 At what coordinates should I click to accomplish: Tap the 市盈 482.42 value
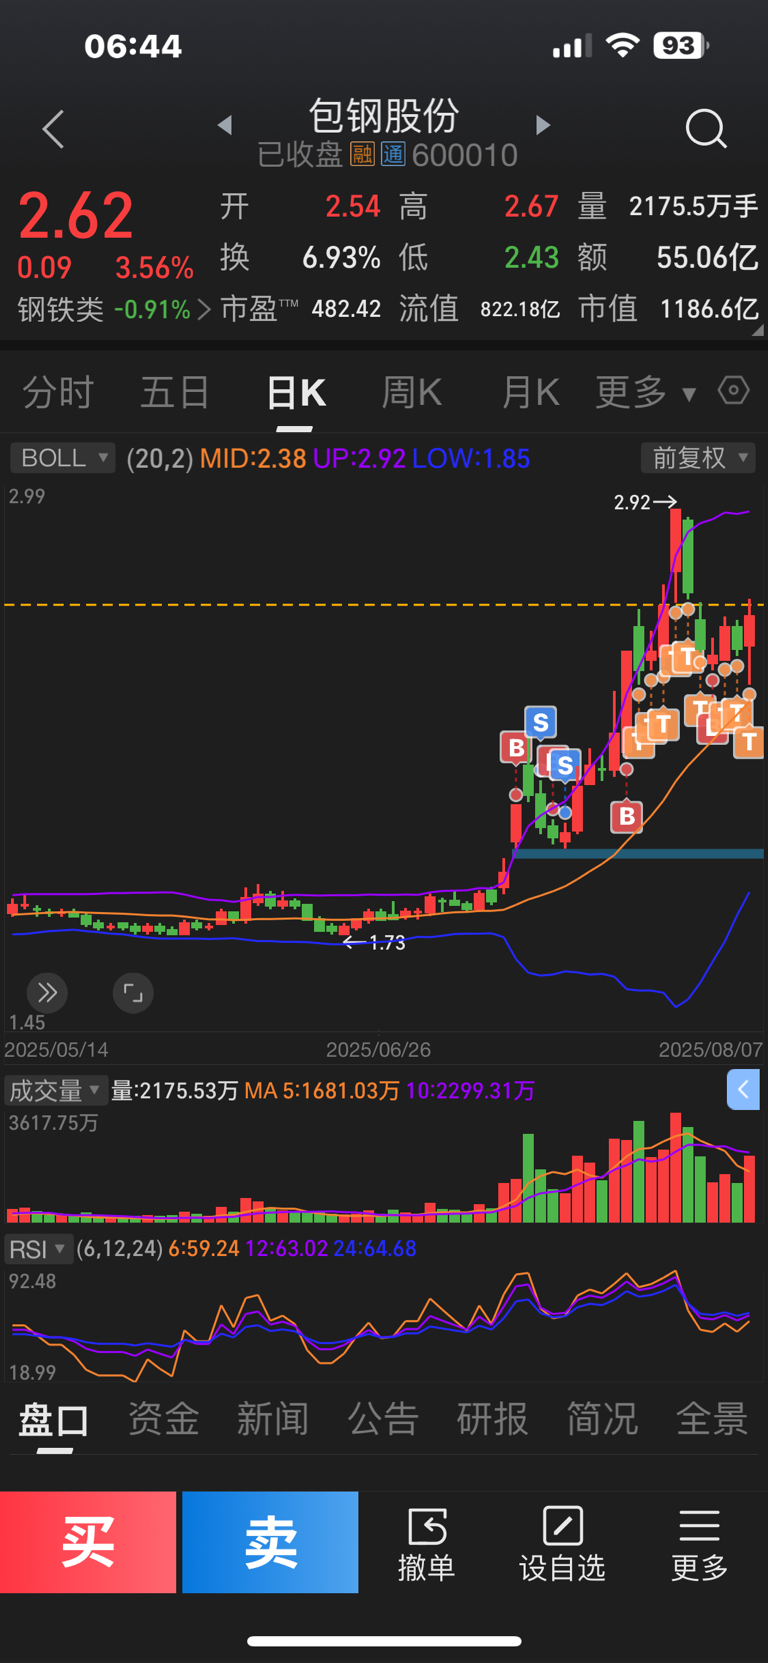tap(346, 309)
